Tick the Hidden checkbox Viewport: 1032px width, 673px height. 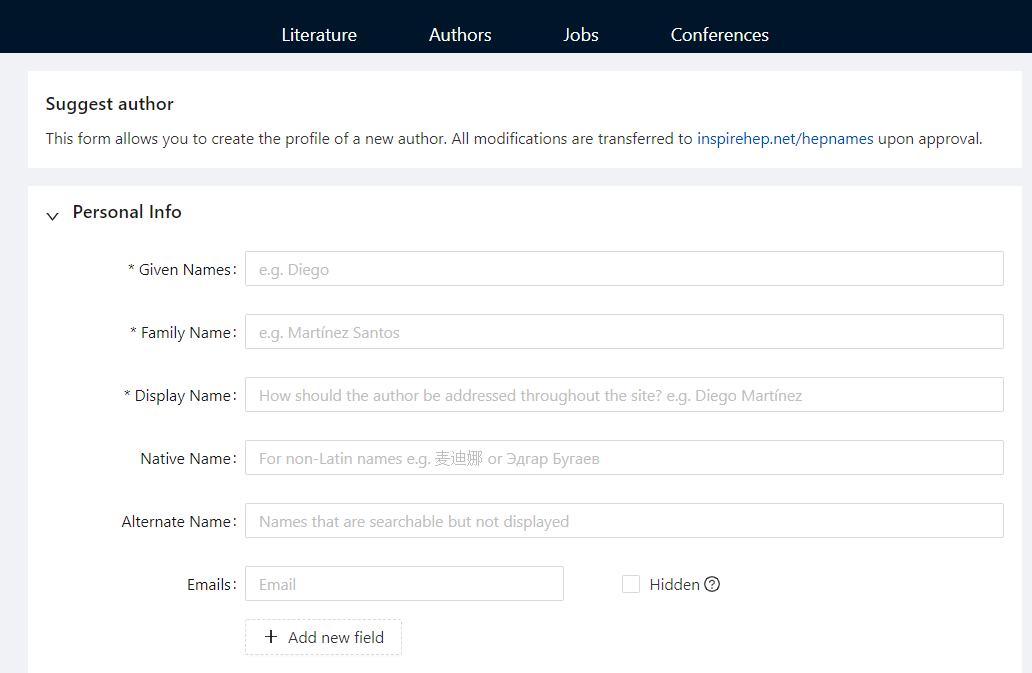(x=631, y=584)
